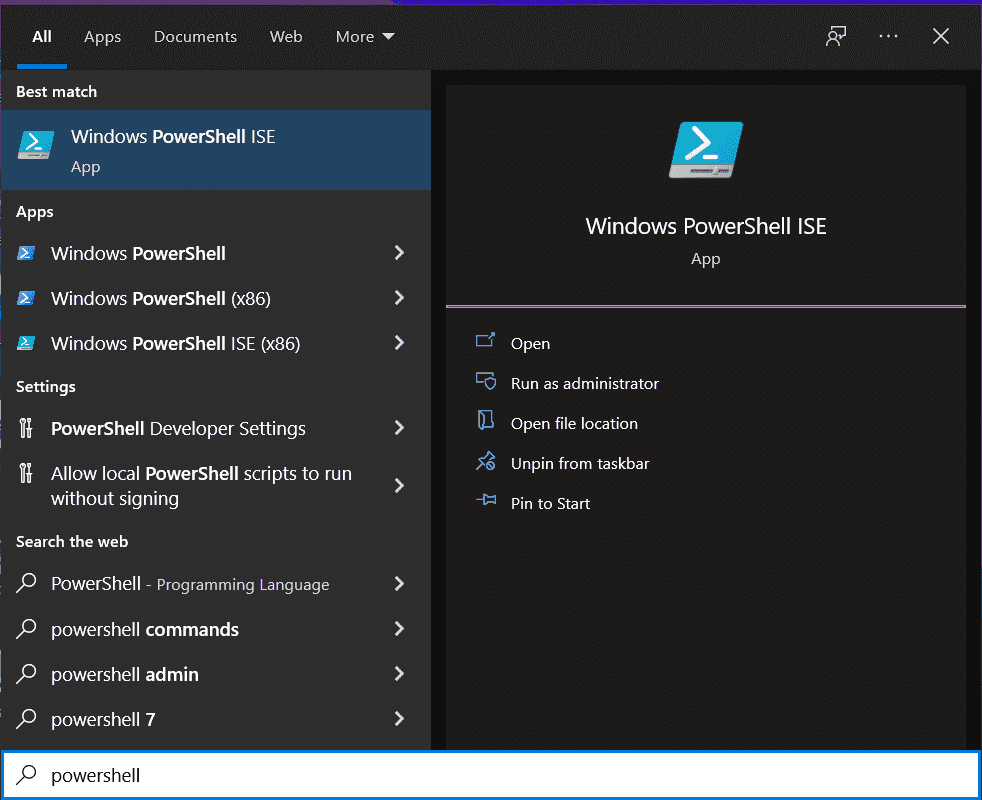Run PowerShell ISE as administrator
The width and height of the screenshot is (982, 800).
click(x=584, y=383)
